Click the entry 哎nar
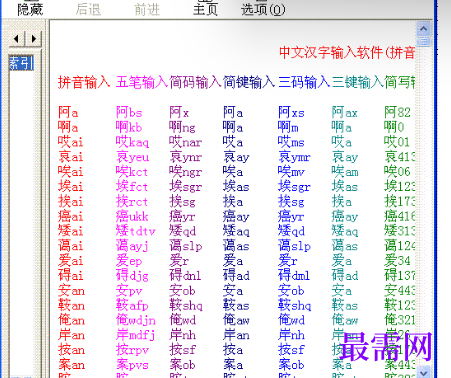 [x=186, y=142]
